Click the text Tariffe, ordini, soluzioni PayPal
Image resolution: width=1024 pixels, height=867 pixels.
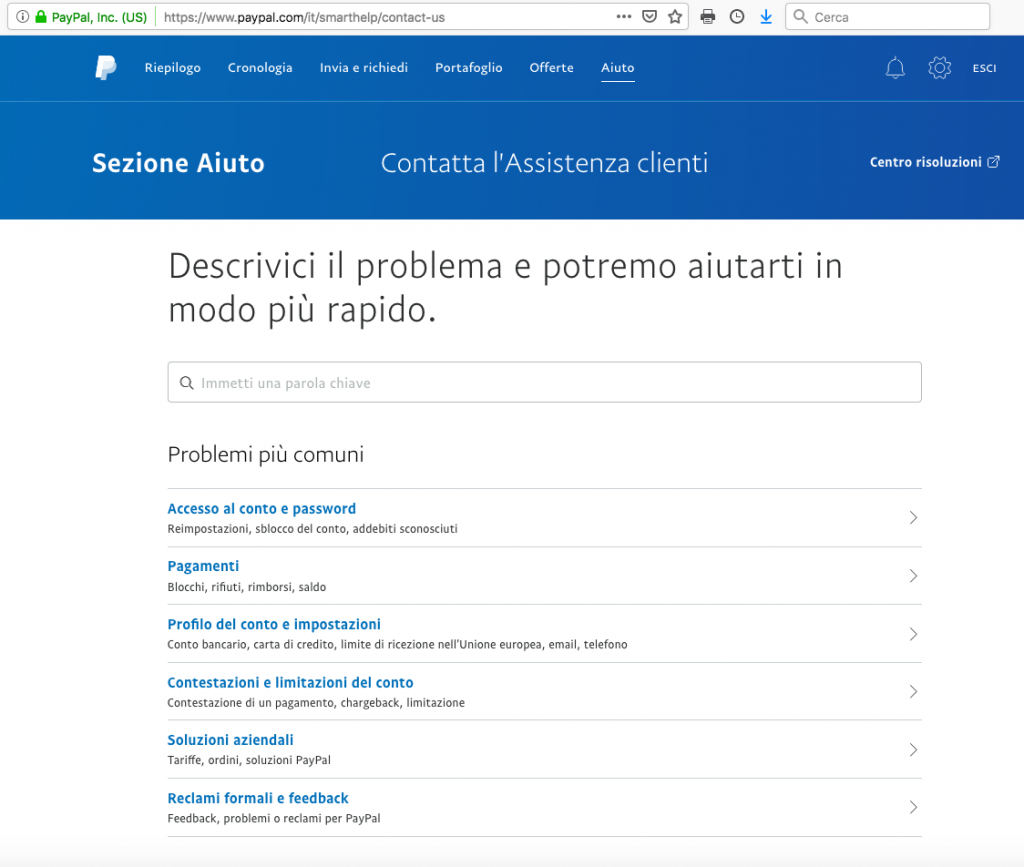(x=249, y=760)
